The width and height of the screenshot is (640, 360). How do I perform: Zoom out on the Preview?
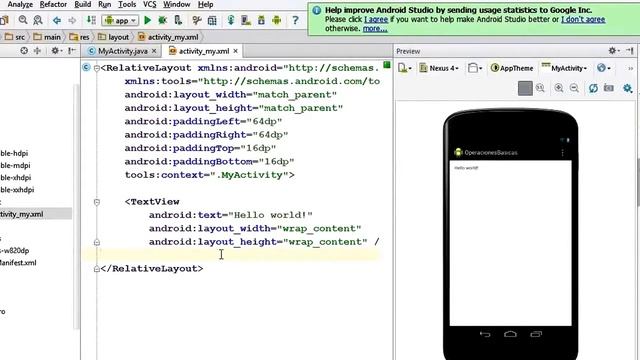tap(574, 88)
